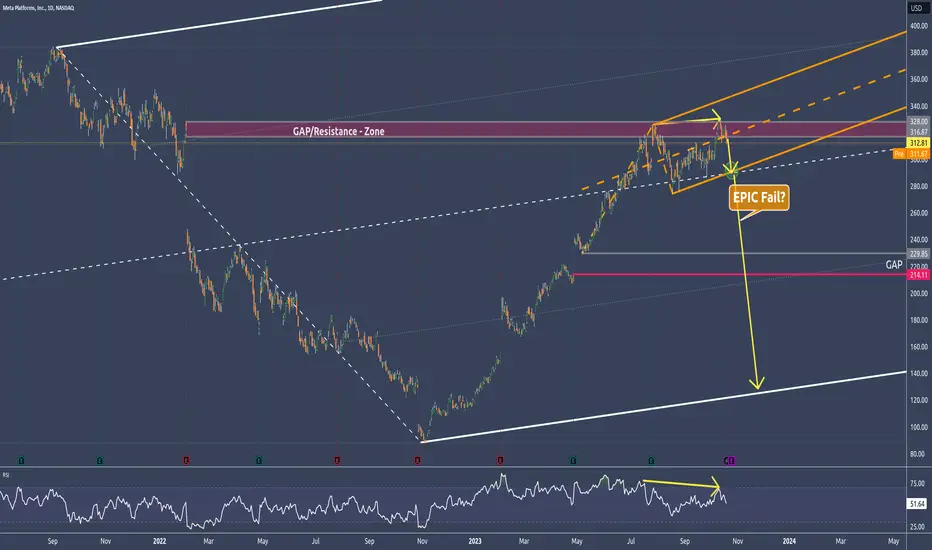The height and width of the screenshot is (550, 932).
Task: Click the 328.00 price label
Action: point(918,121)
